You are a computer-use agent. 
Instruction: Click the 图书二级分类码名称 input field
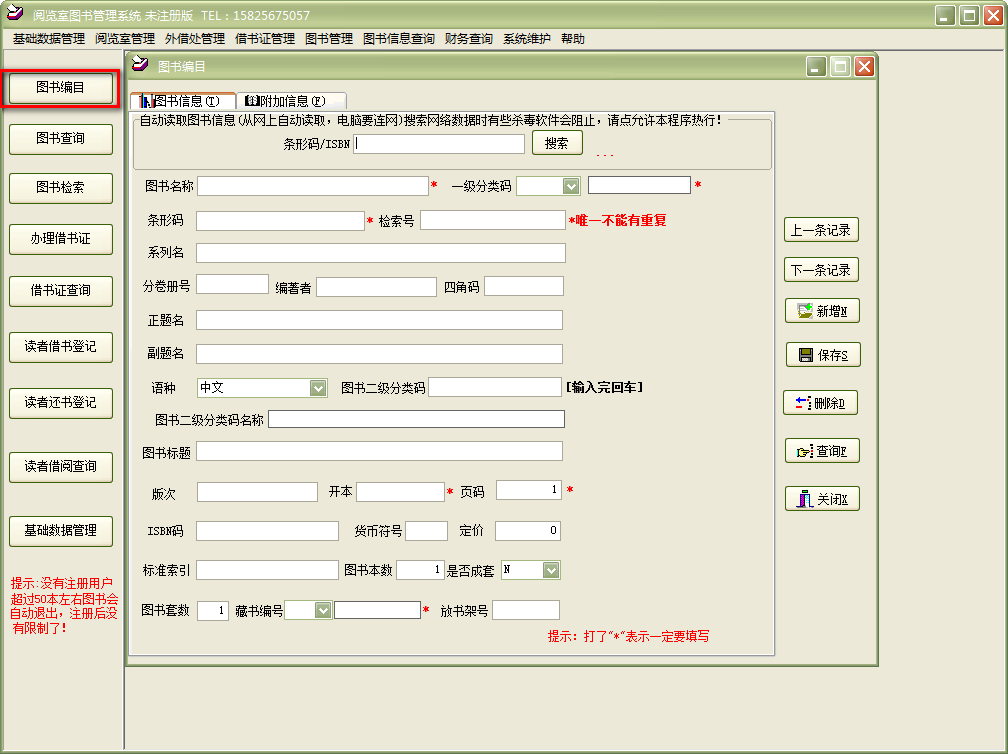pos(417,419)
